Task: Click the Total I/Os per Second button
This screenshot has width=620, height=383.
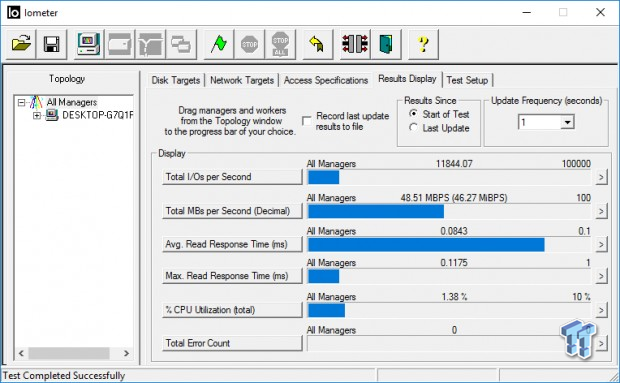Action: 232,177
